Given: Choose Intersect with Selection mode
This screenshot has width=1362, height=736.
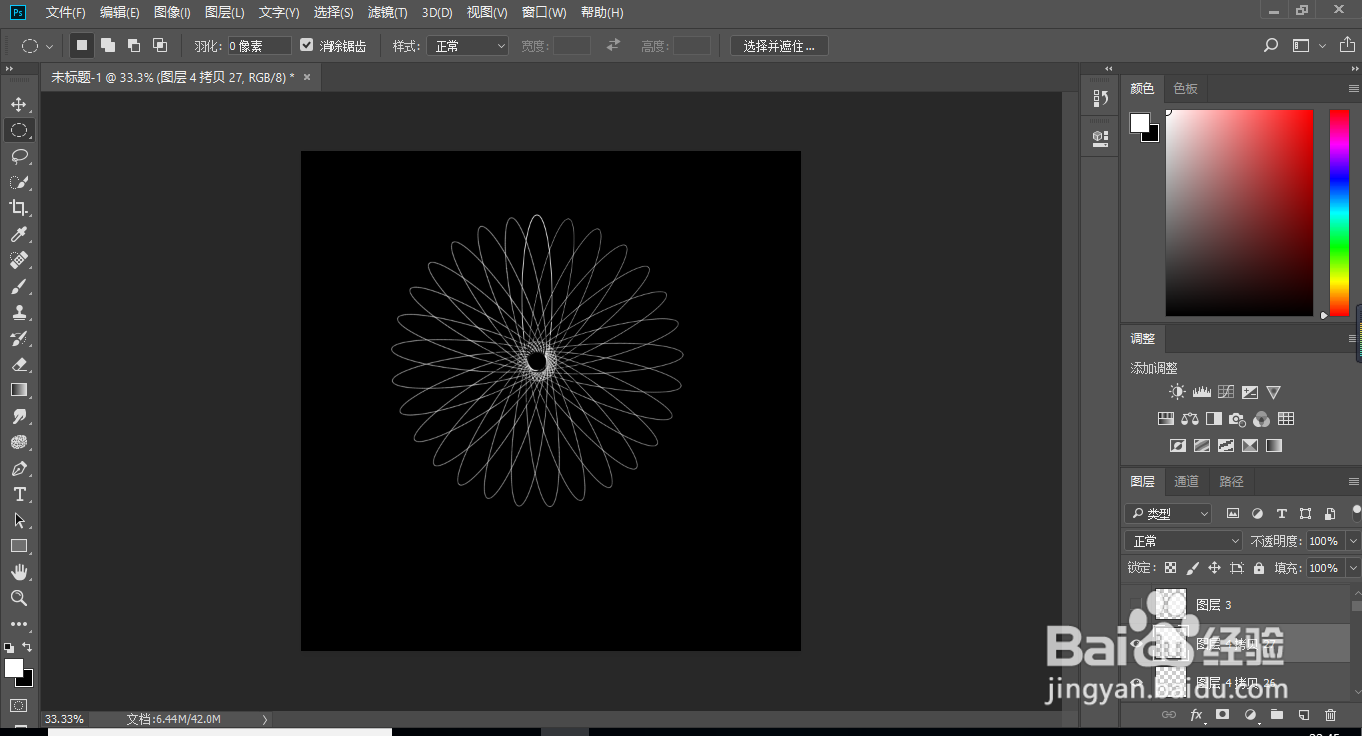Looking at the screenshot, I should click(159, 45).
